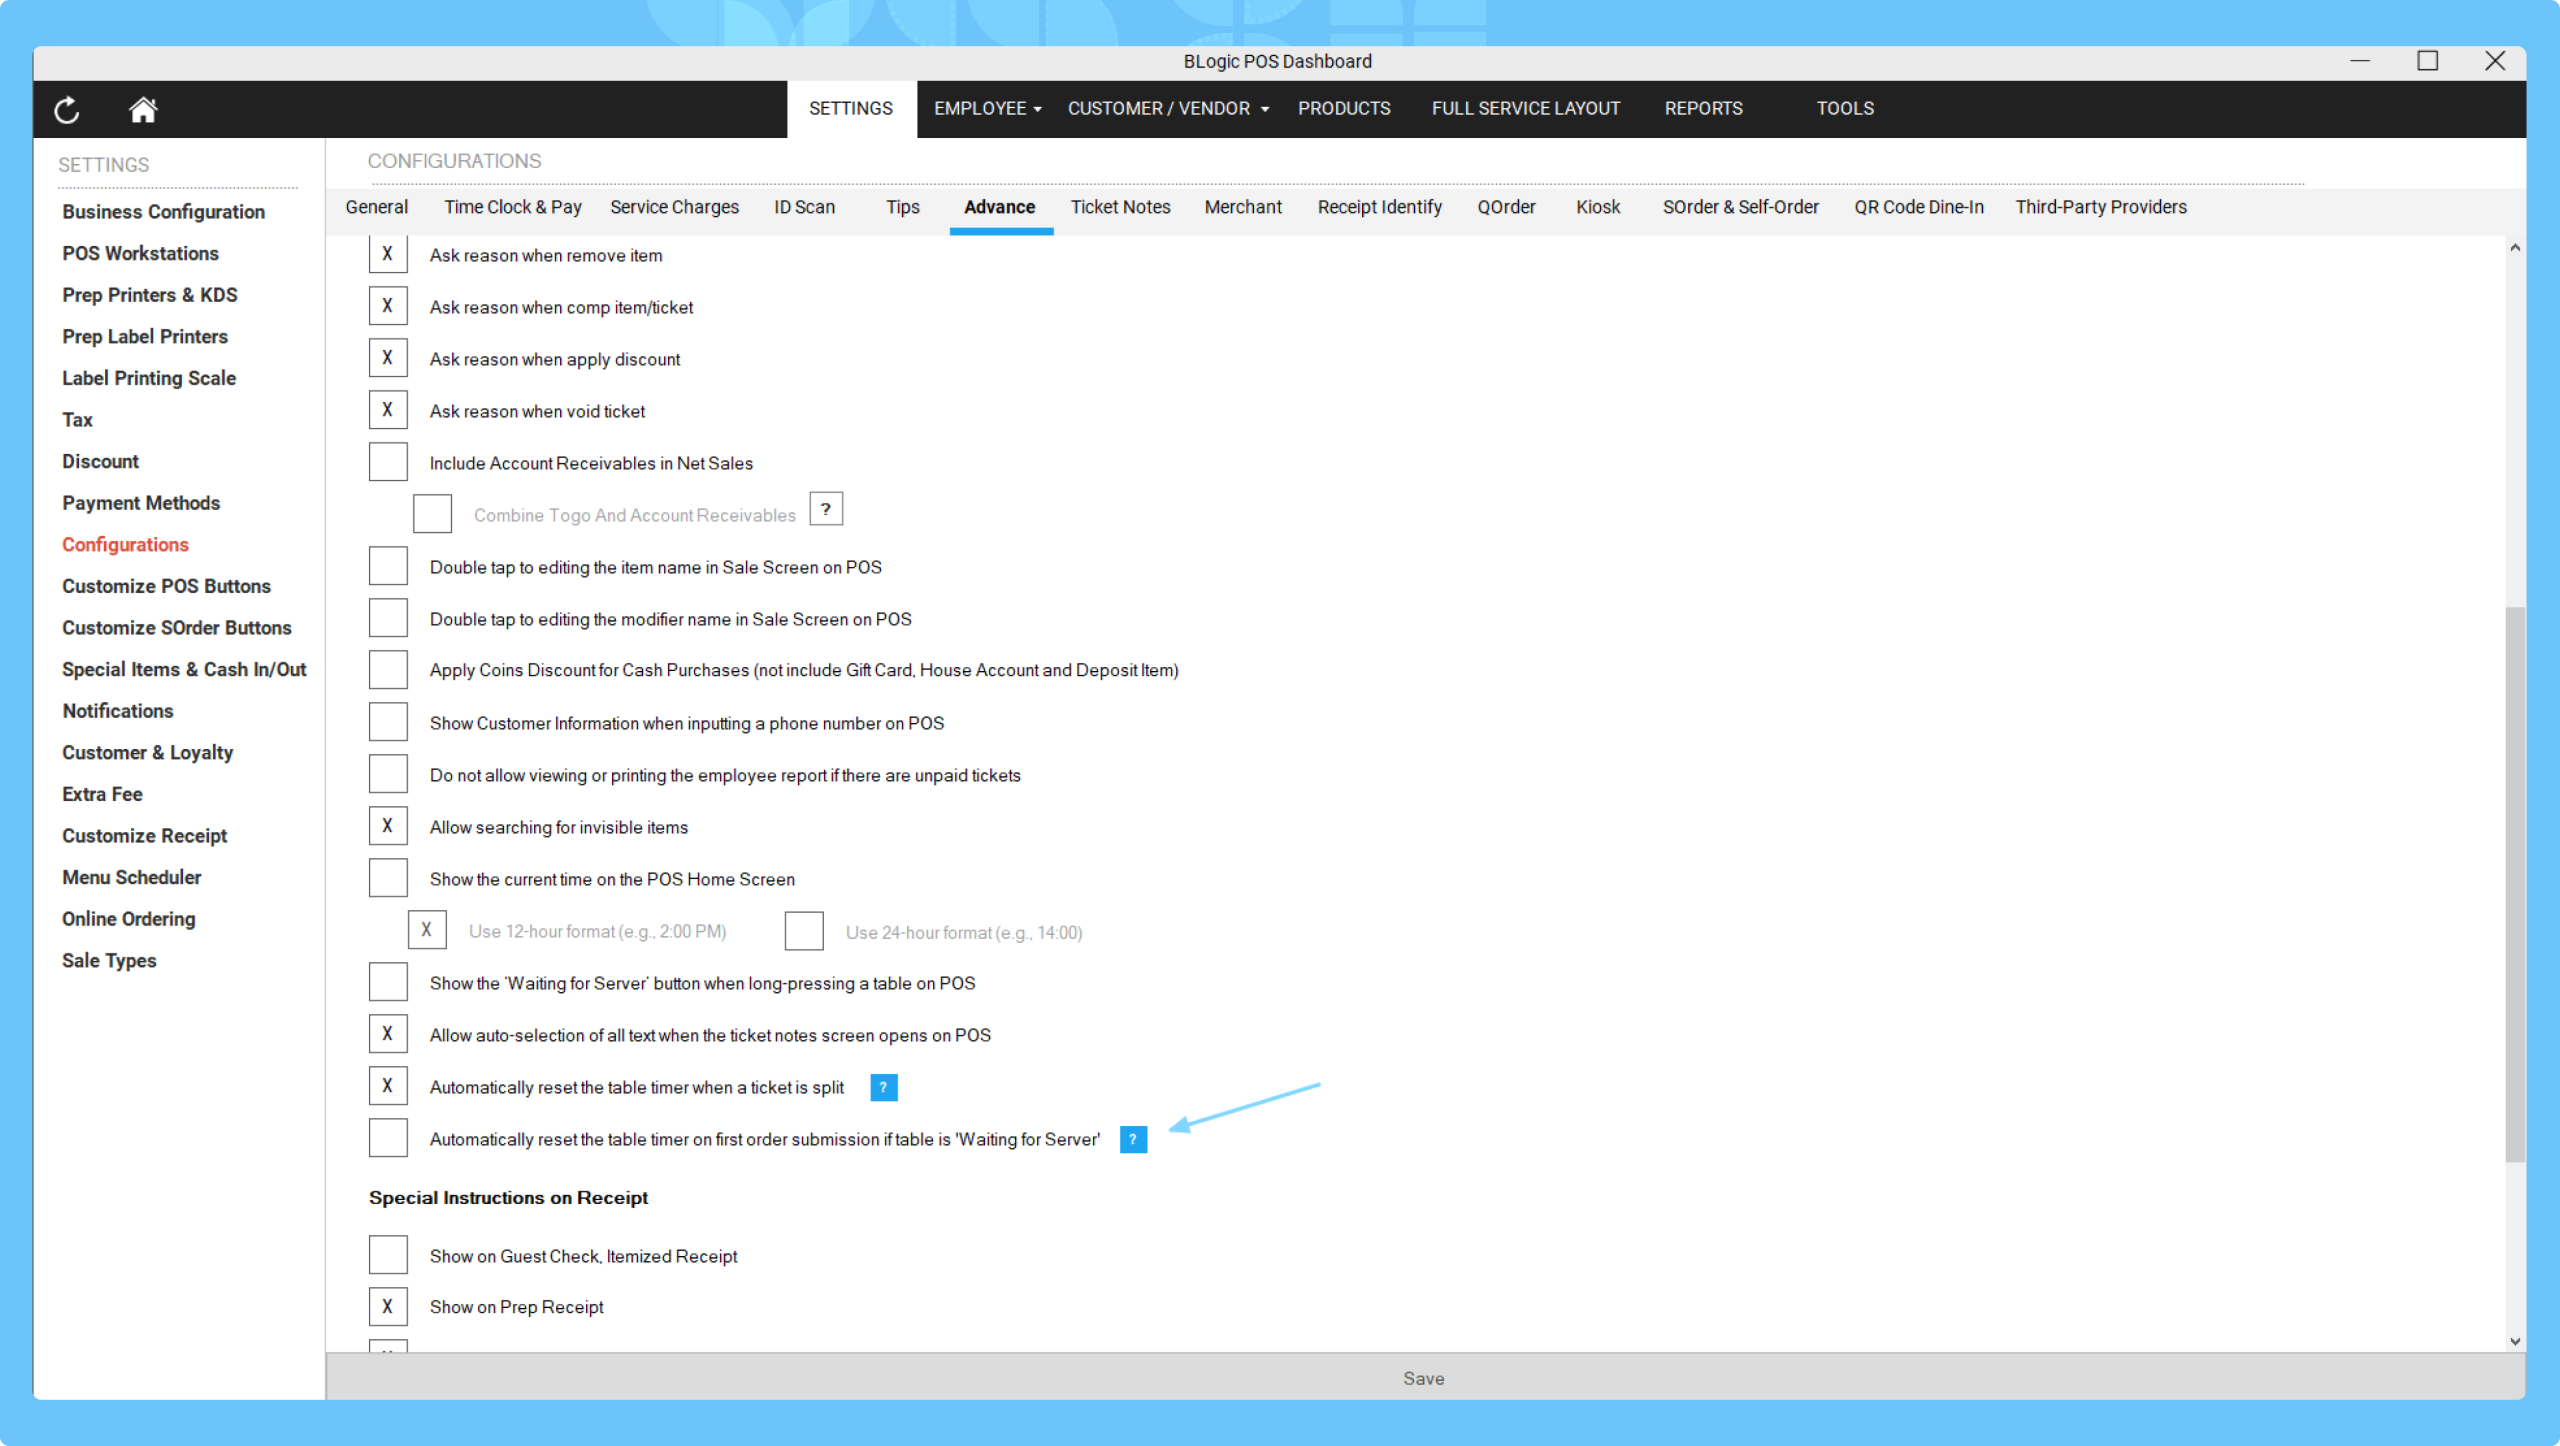Open the PRODUCTS menu
This screenshot has height=1446, width=2560.
[x=1344, y=108]
